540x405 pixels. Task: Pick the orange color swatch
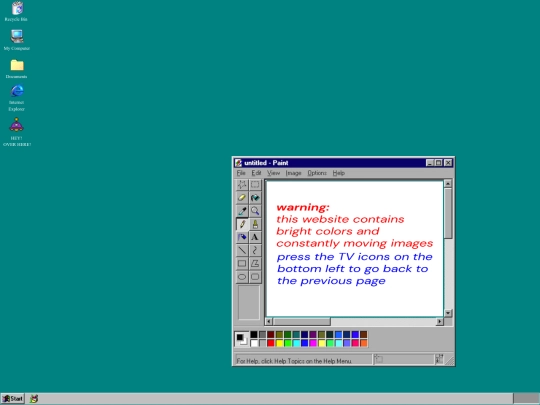coord(364,343)
